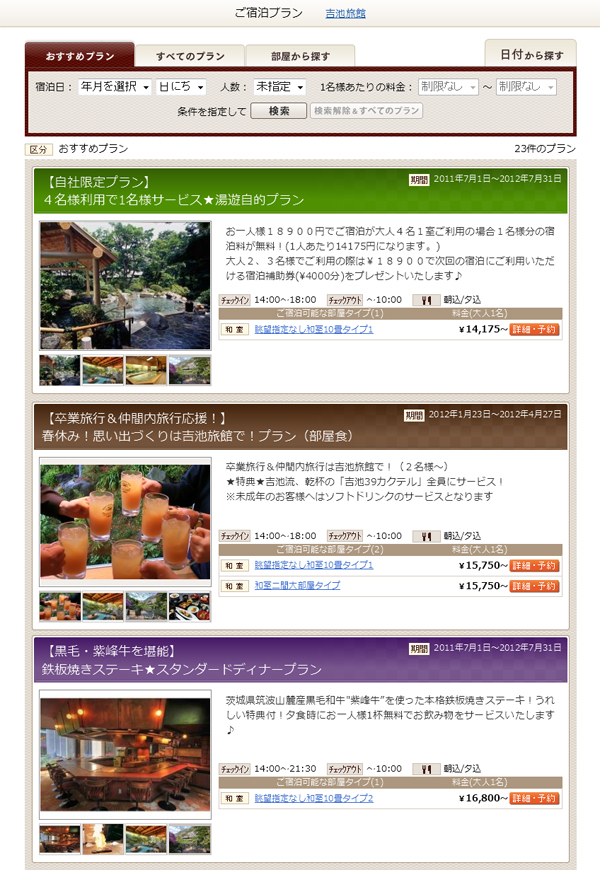Open 眺望指定なし和室10畳タイプ2 room link

tap(313, 799)
